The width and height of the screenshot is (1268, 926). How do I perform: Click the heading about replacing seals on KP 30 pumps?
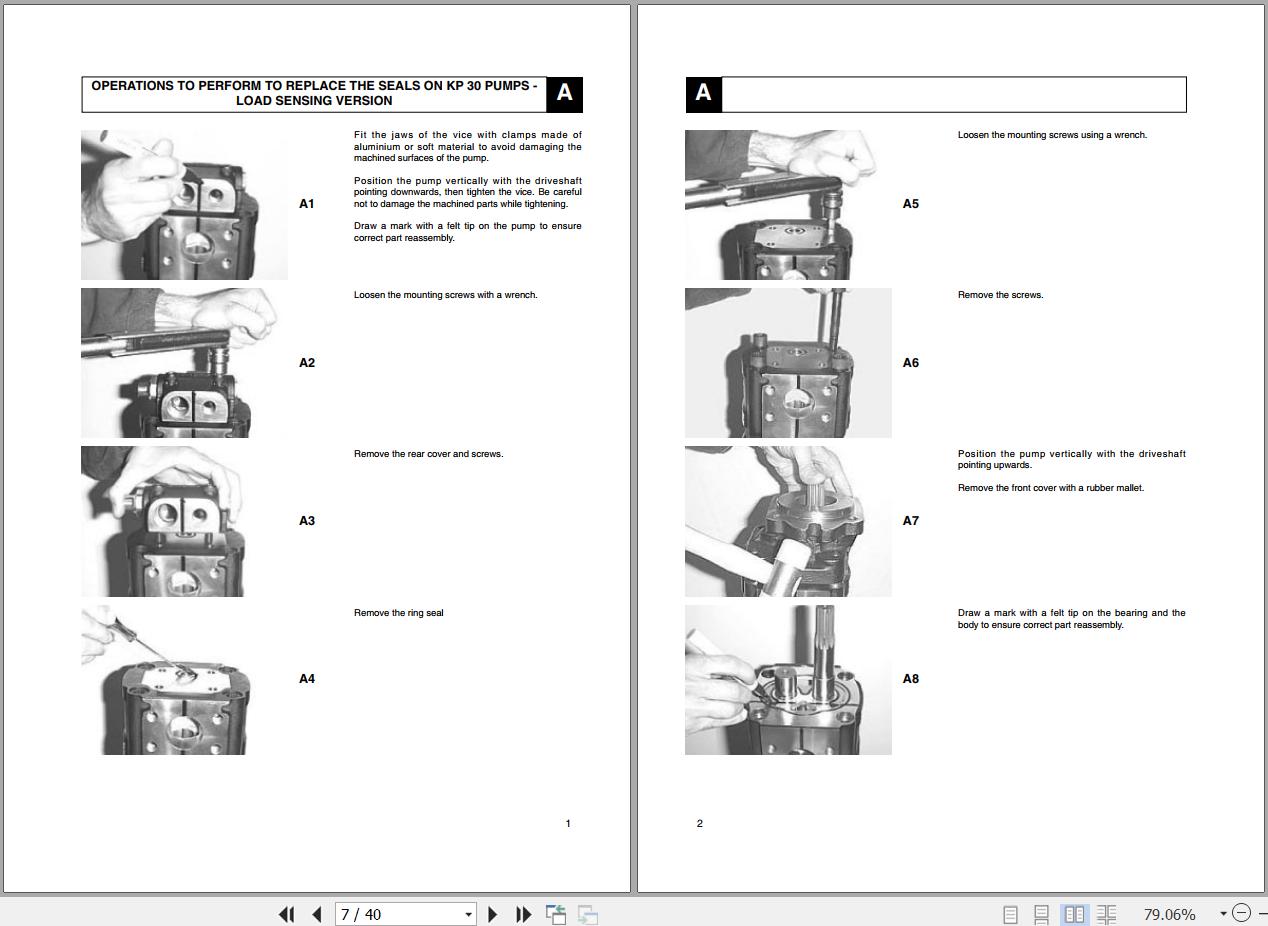pos(314,93)
